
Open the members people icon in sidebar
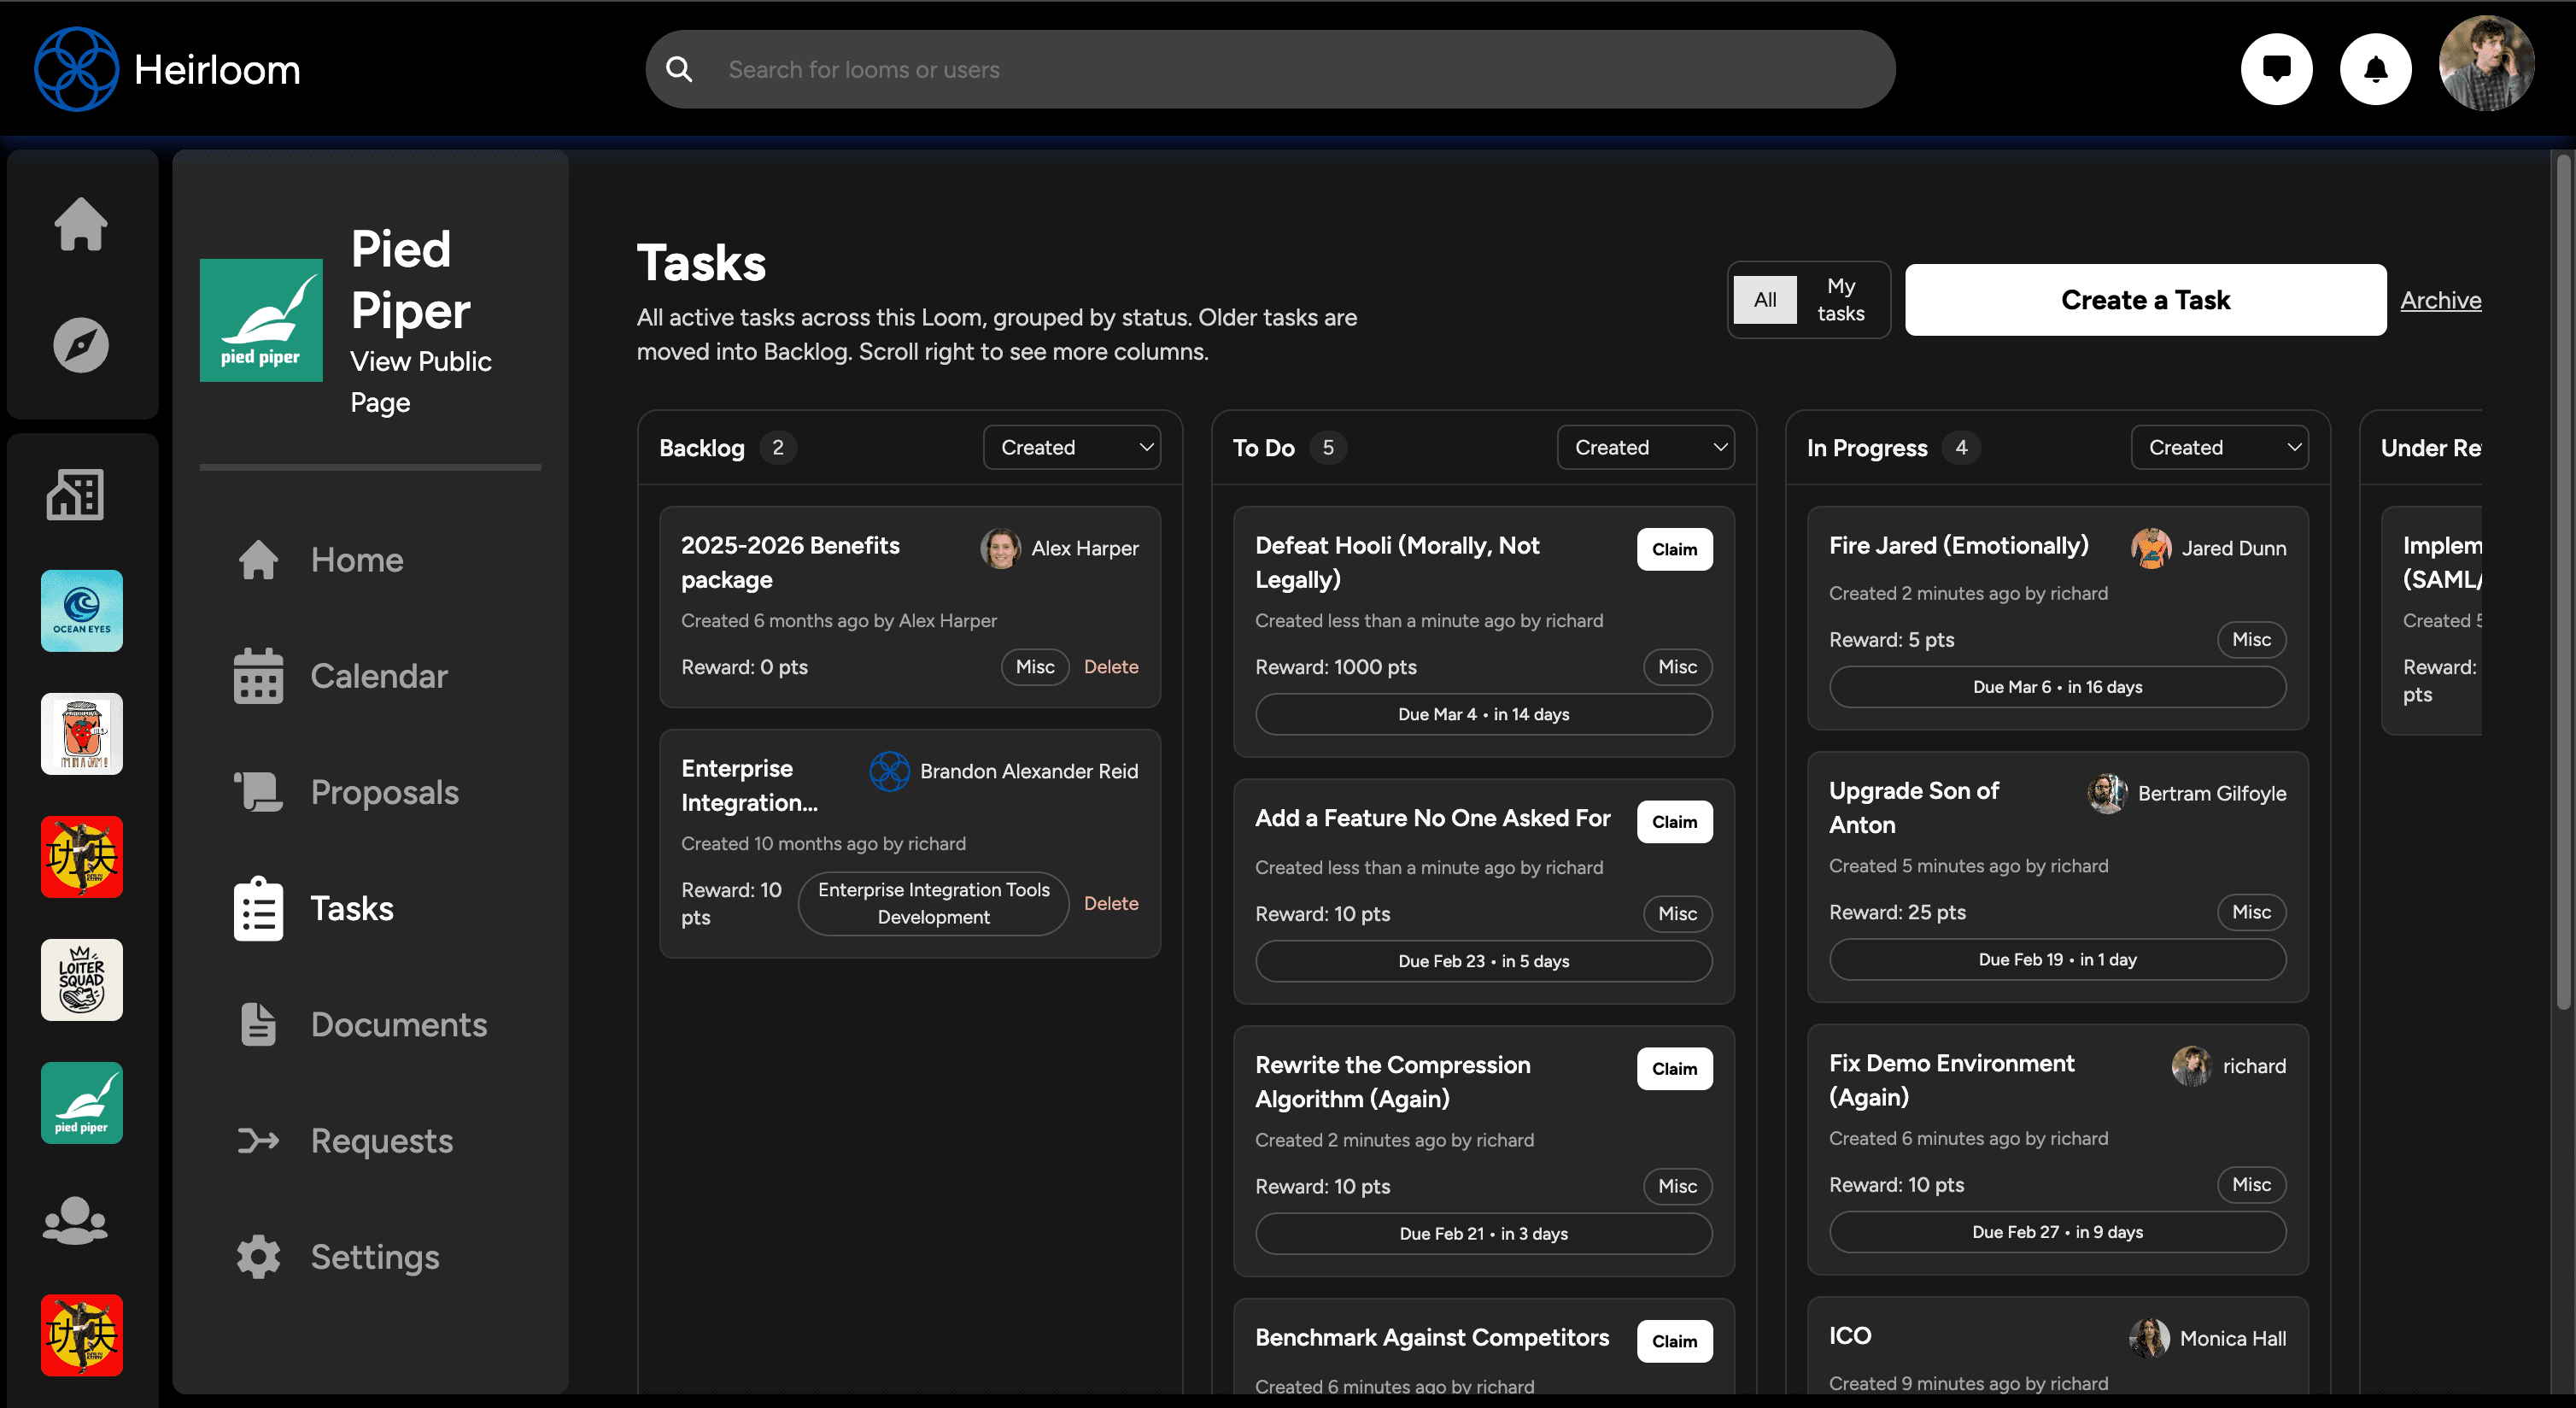pos(75,1220)
